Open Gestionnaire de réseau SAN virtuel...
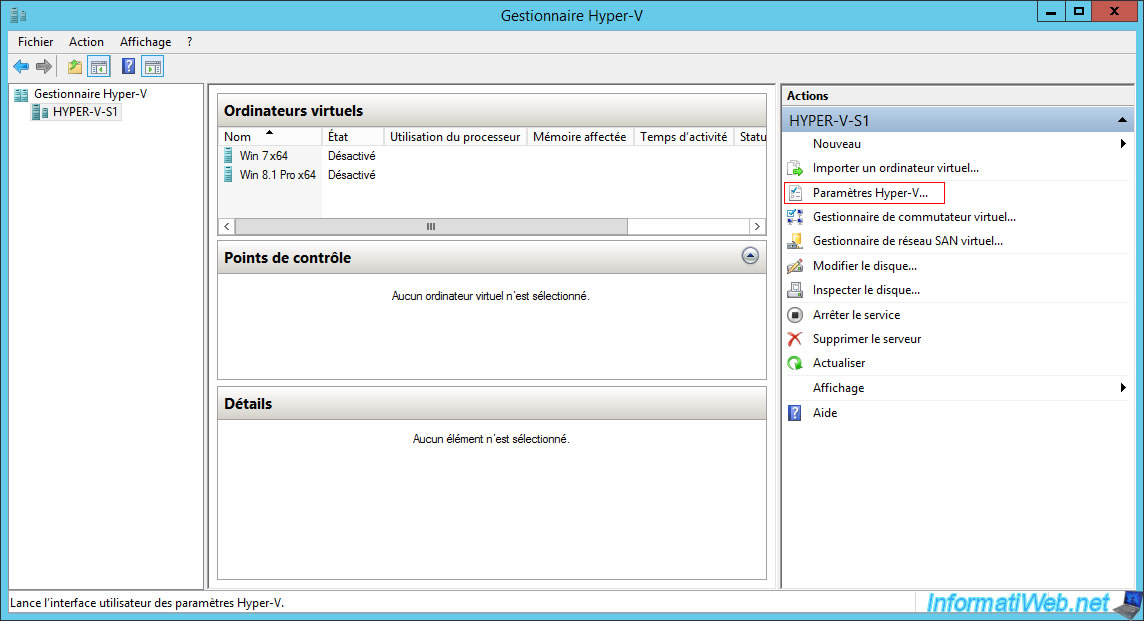The width and height of the screenshot is (1144, 621). (908, 241)
